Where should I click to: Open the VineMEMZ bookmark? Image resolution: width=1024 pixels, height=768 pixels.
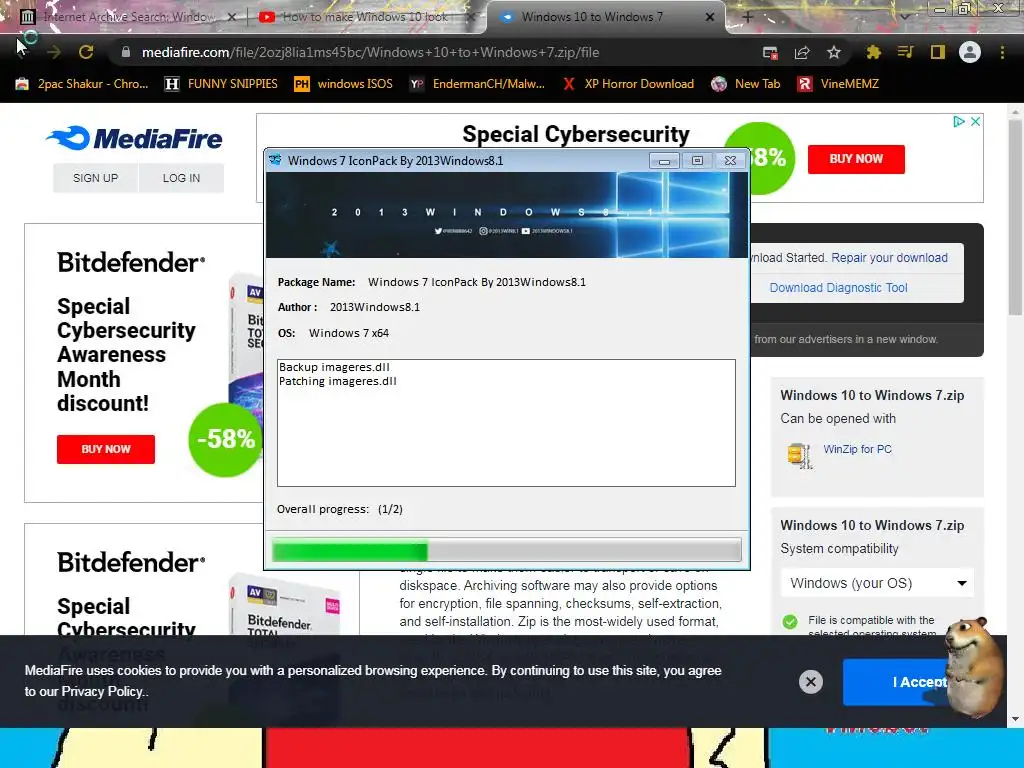(x=839, y=84)
